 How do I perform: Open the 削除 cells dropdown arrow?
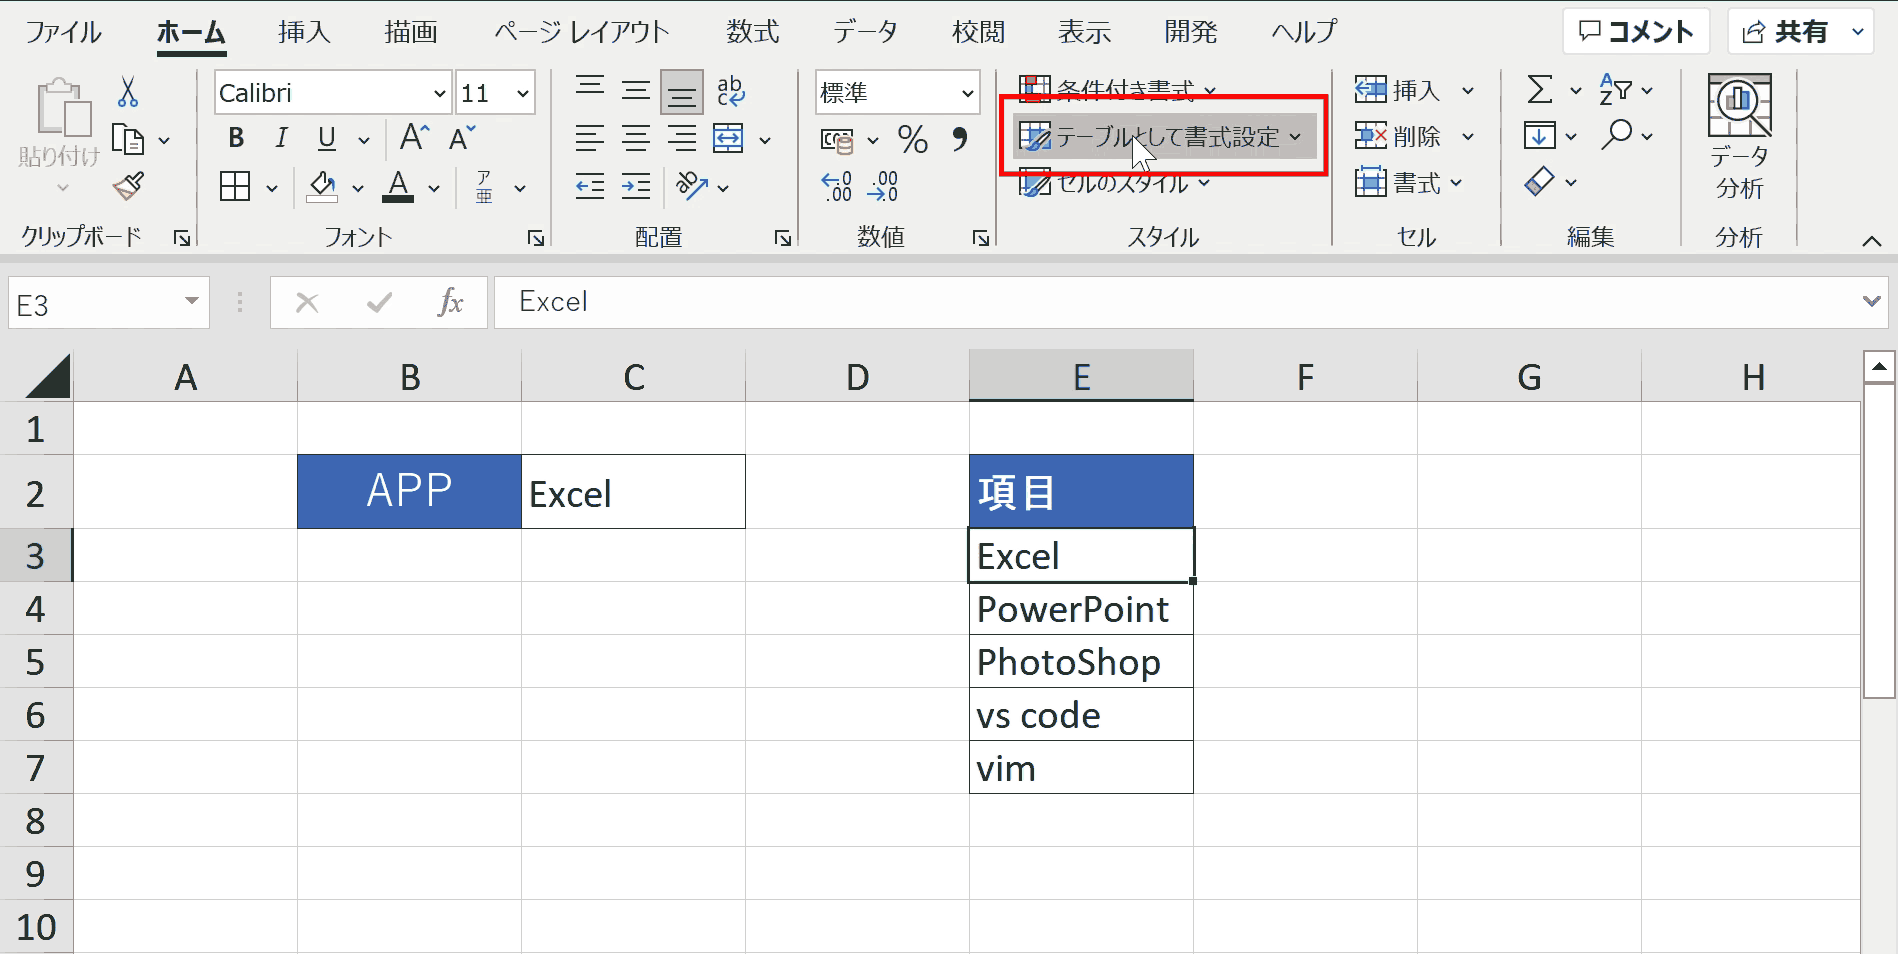[1468, 136]
